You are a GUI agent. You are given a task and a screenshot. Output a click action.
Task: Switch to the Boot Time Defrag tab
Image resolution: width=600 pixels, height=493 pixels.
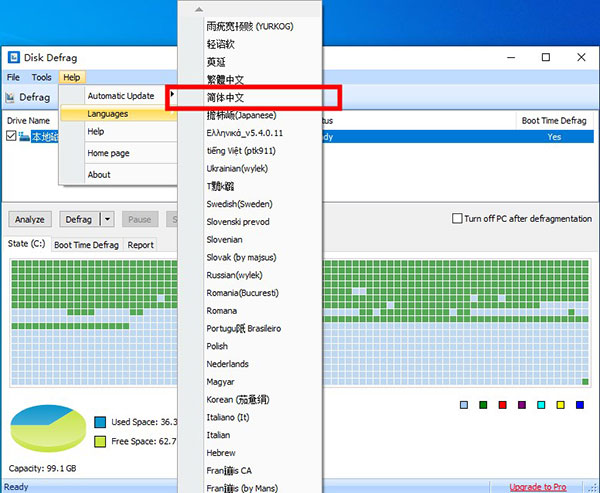click(86, 244)
